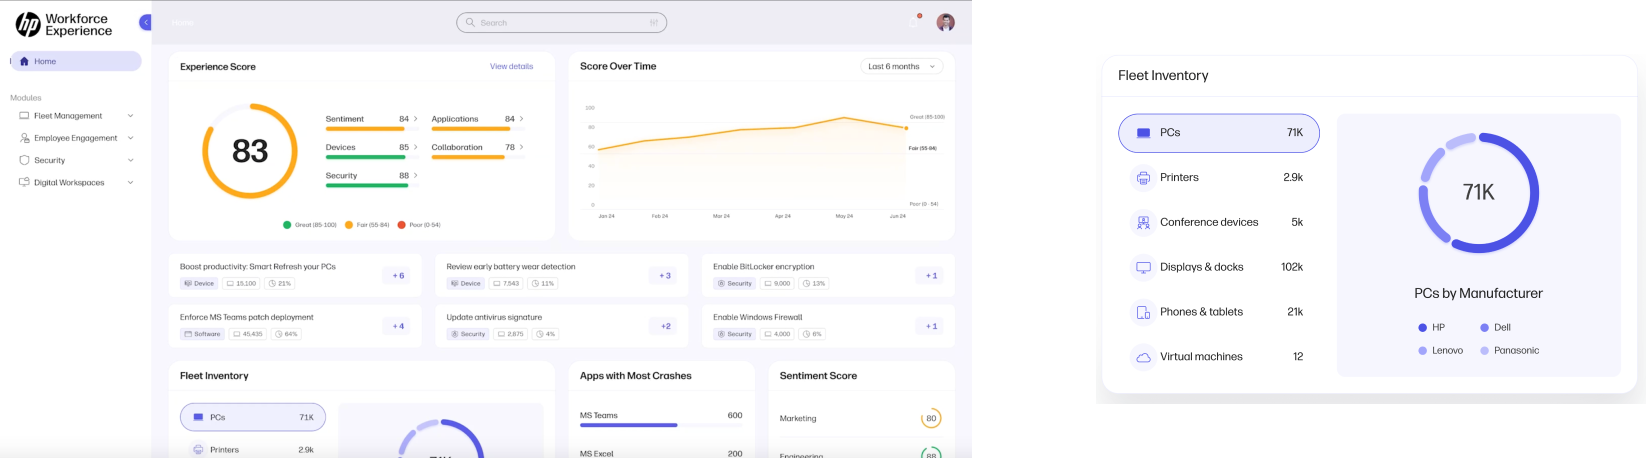Toggle Dell legend in manufacturer chart

coord(1495,328)
